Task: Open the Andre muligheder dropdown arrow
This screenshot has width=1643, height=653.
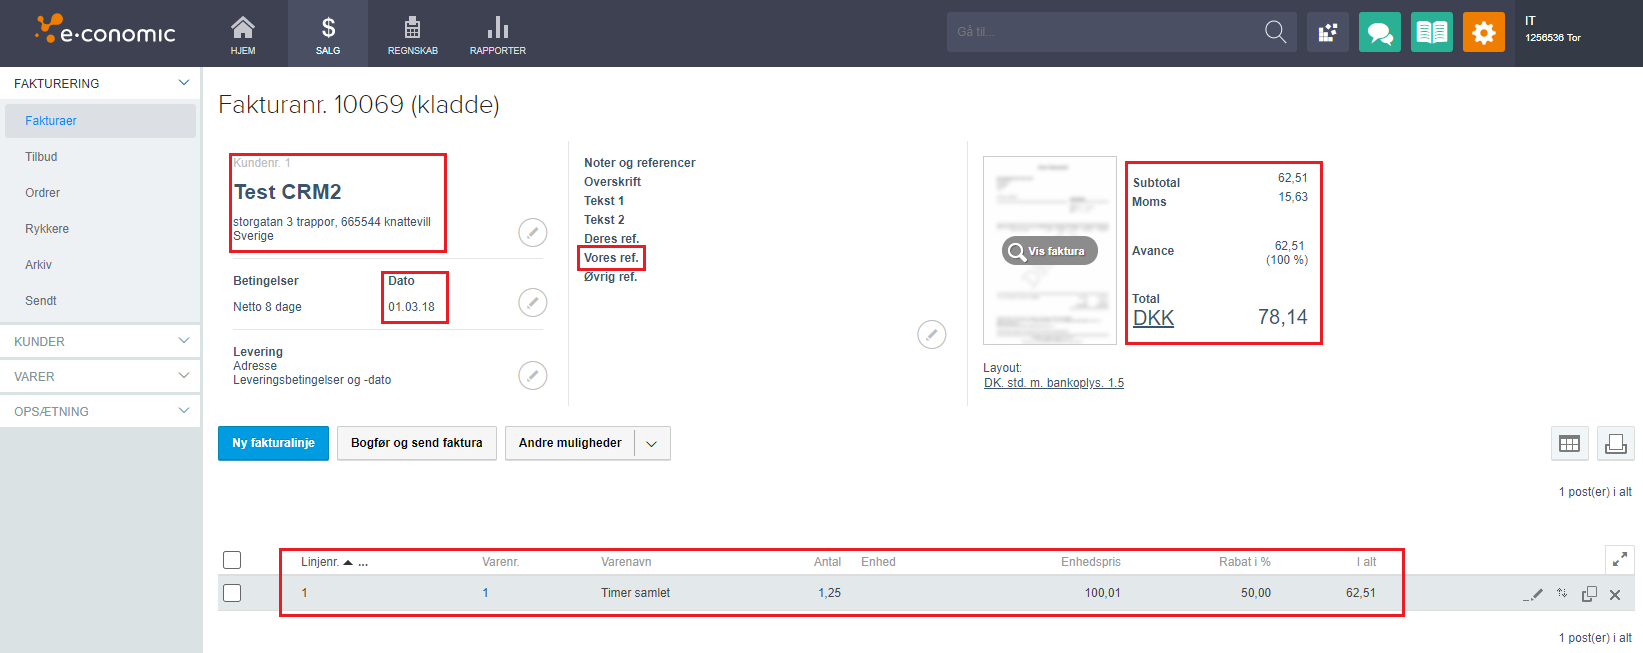Action: click(652, 444)
